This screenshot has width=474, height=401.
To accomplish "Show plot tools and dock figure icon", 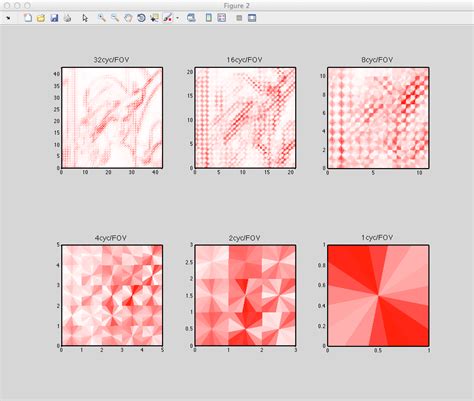I will [252, 18].
